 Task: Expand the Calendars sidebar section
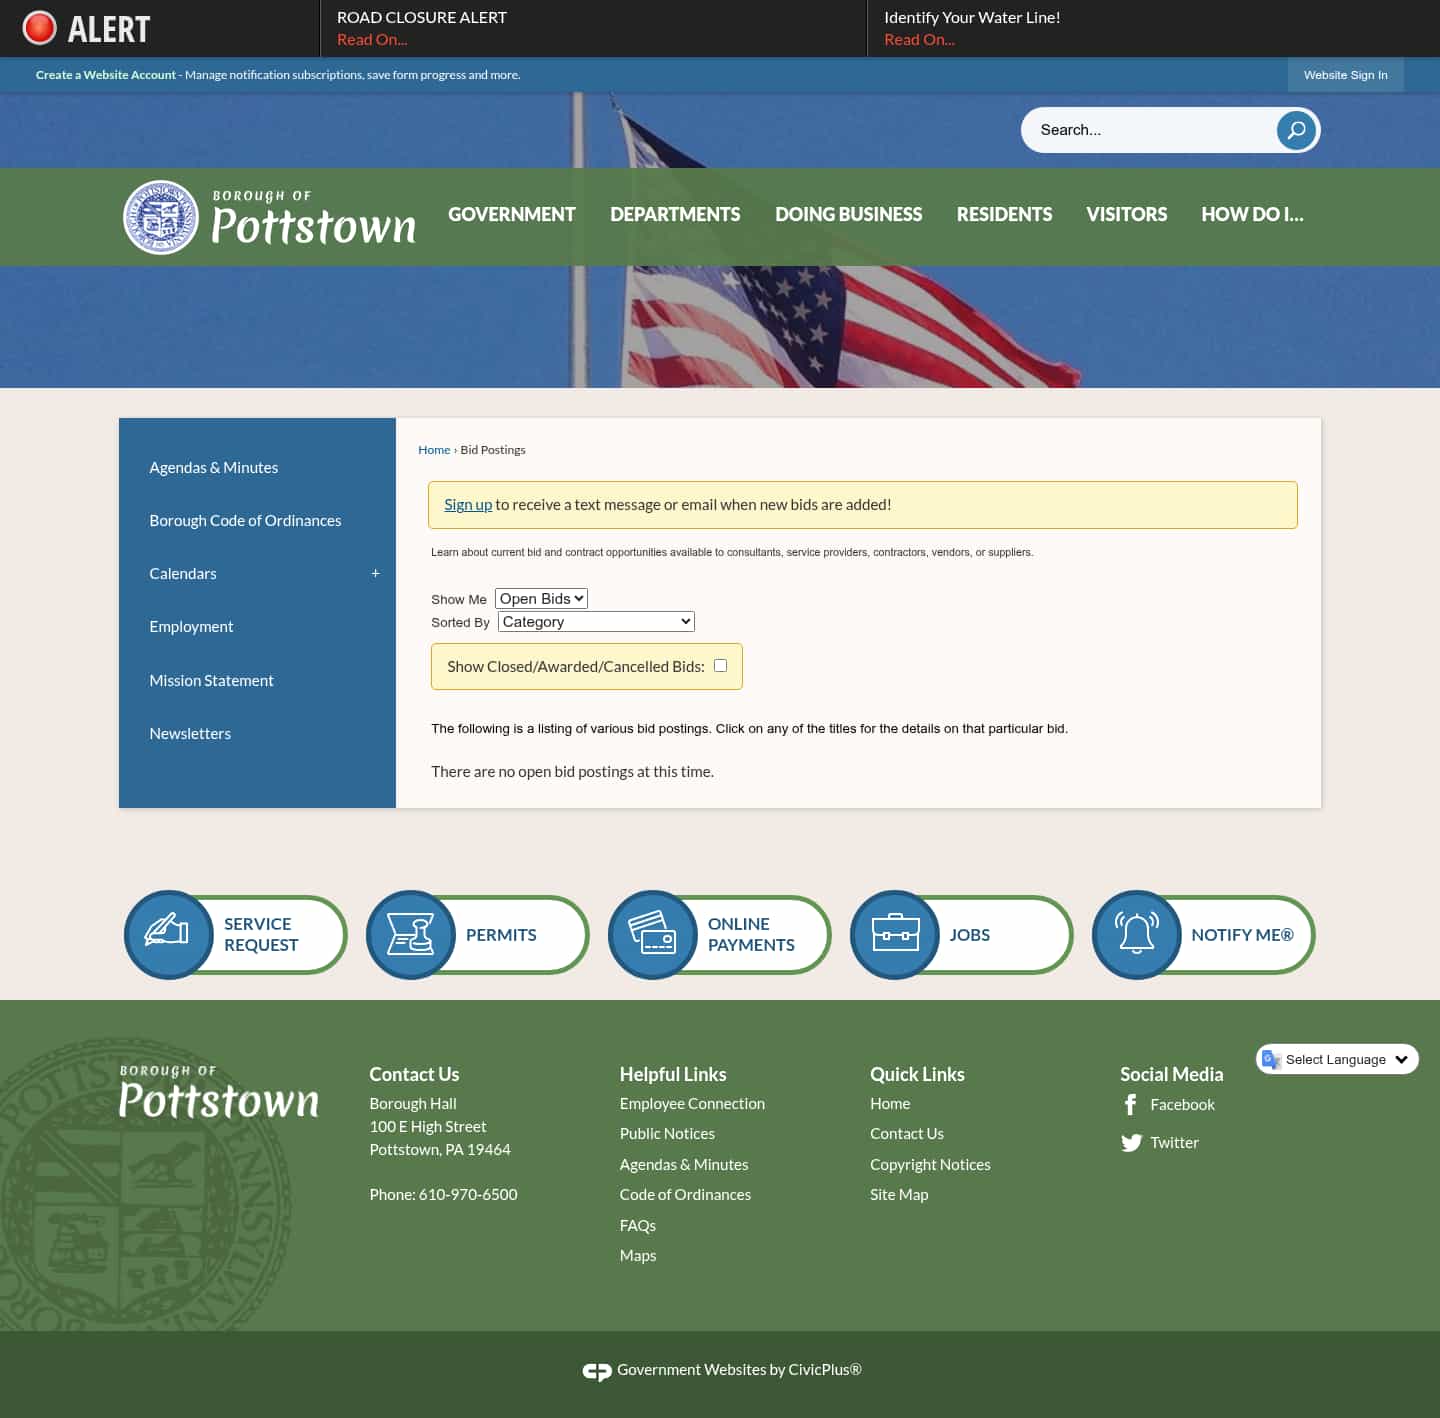pyautogui.click(x=375, y=573)
